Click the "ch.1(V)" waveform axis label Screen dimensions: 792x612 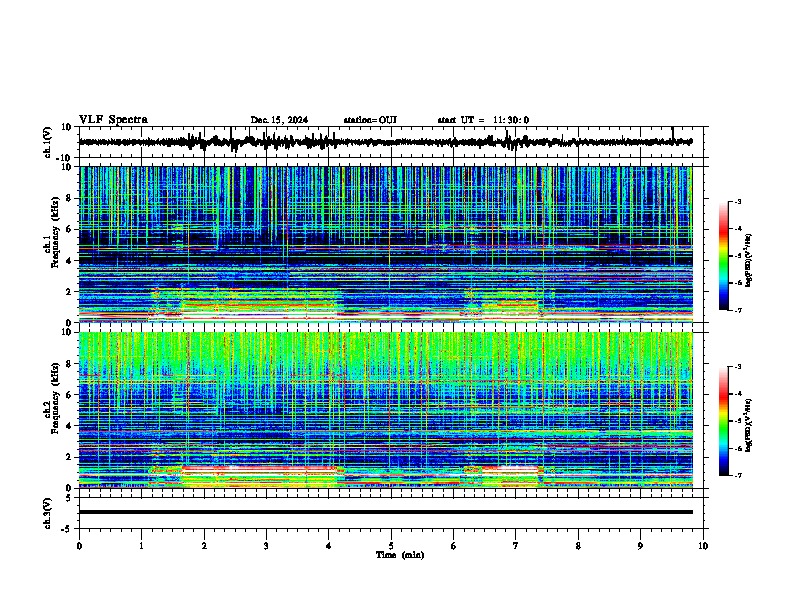point(47,142)
